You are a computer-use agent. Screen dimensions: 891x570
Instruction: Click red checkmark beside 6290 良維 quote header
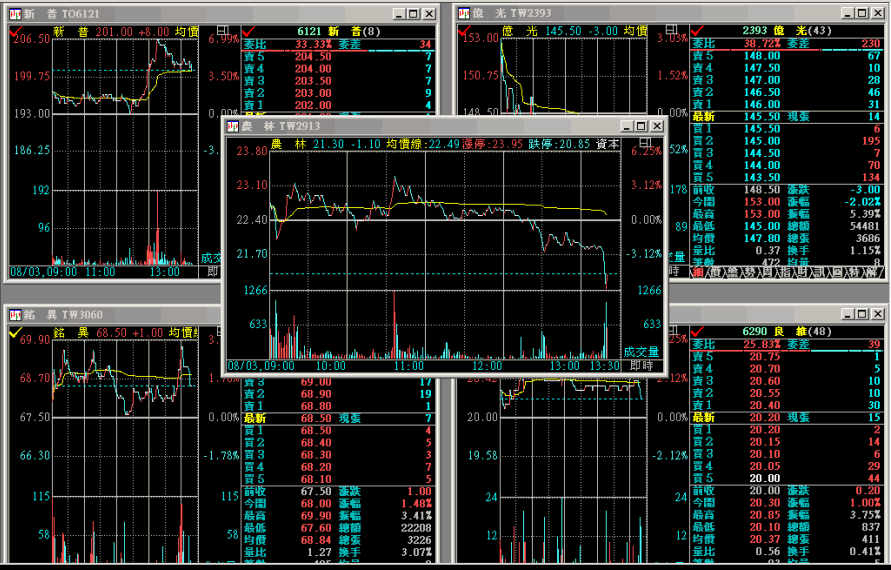(x=697, y=331)
